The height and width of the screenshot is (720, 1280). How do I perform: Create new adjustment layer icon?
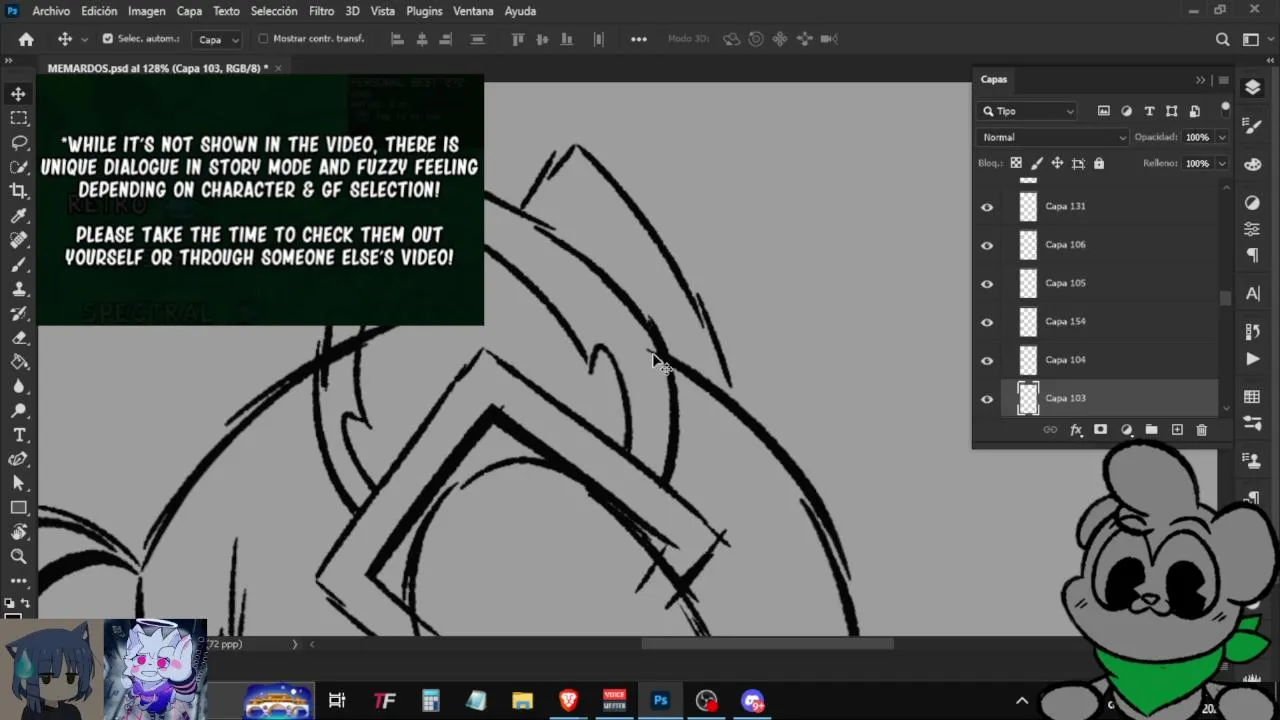[1126, 430]
